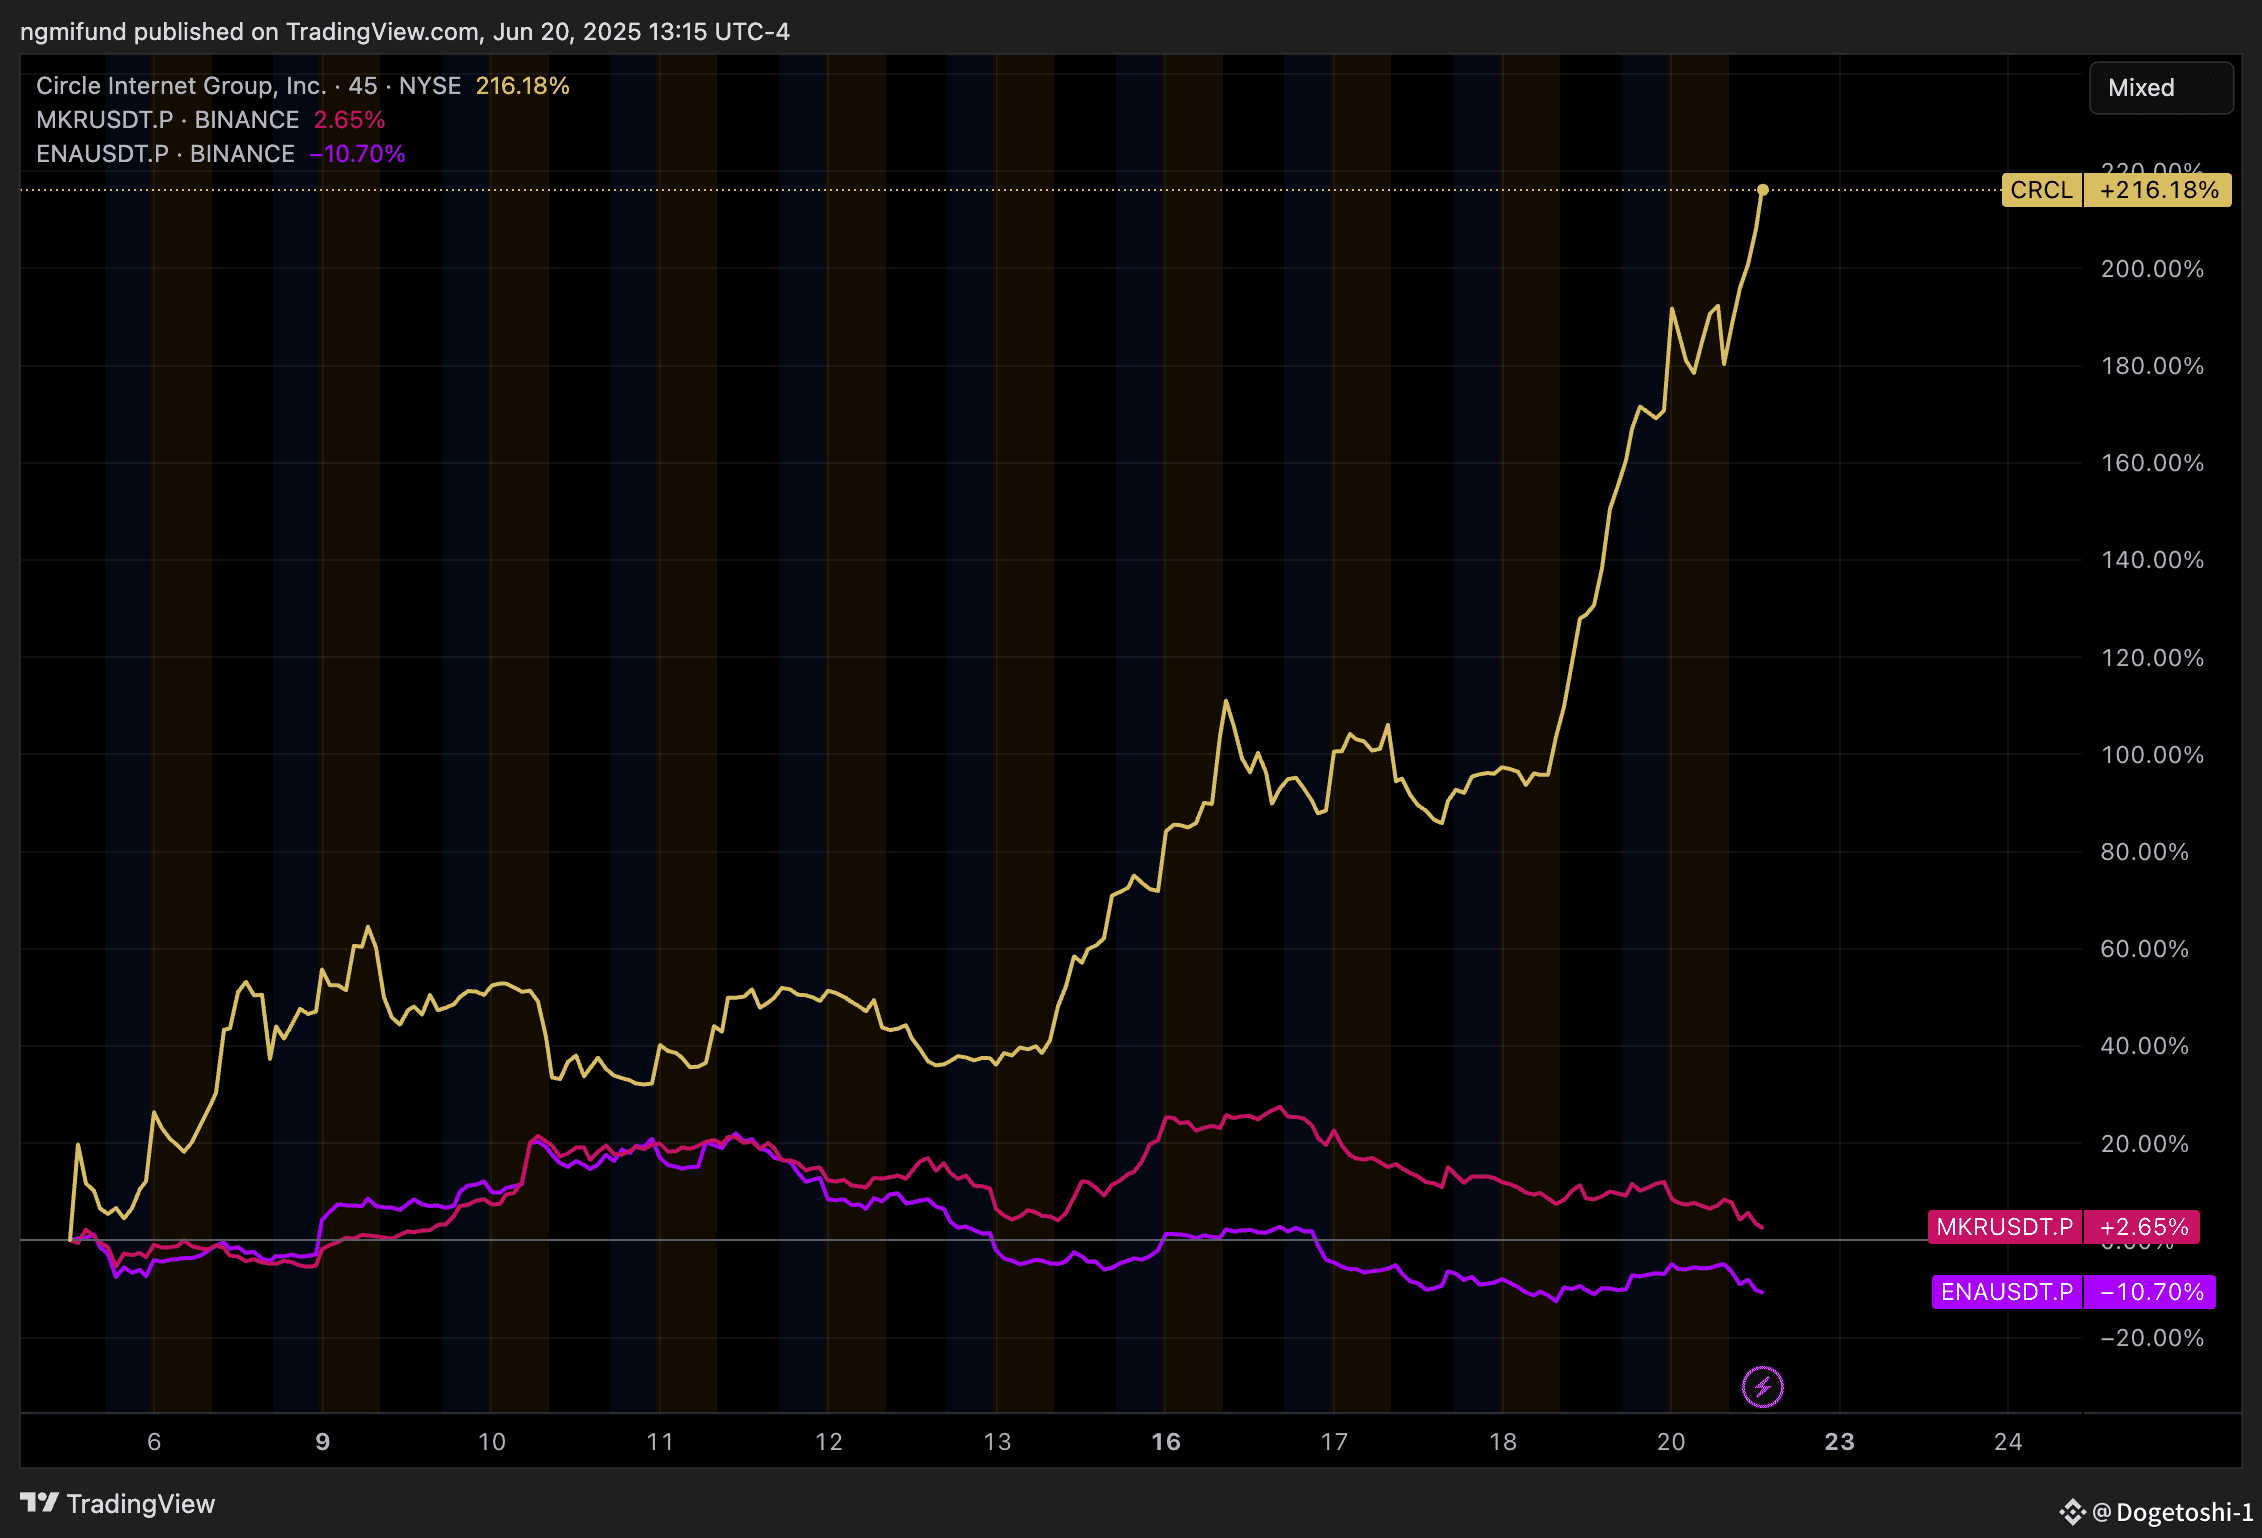Click the 120.00% price axis label

point(2152,658)
